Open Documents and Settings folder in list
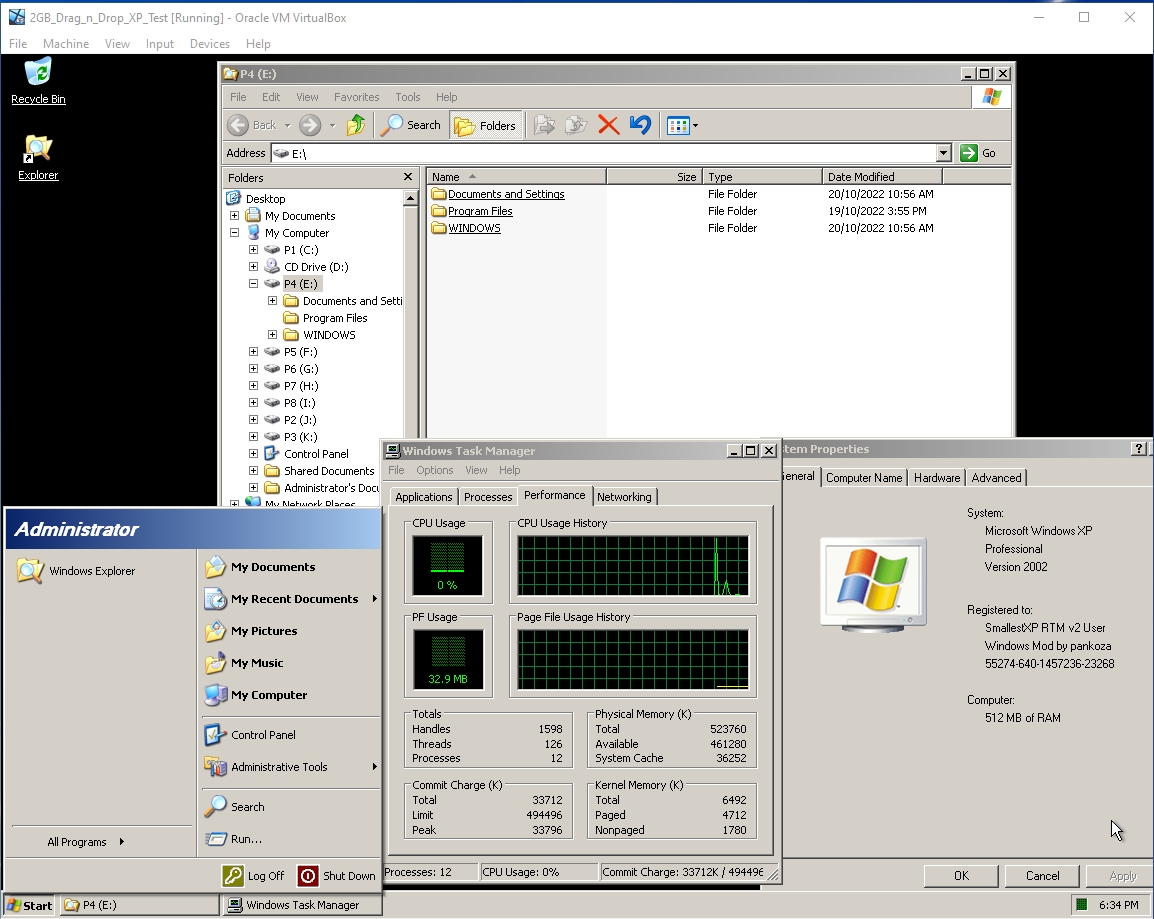The height and width of the screenshot is (919, 1154). (506, 194)
